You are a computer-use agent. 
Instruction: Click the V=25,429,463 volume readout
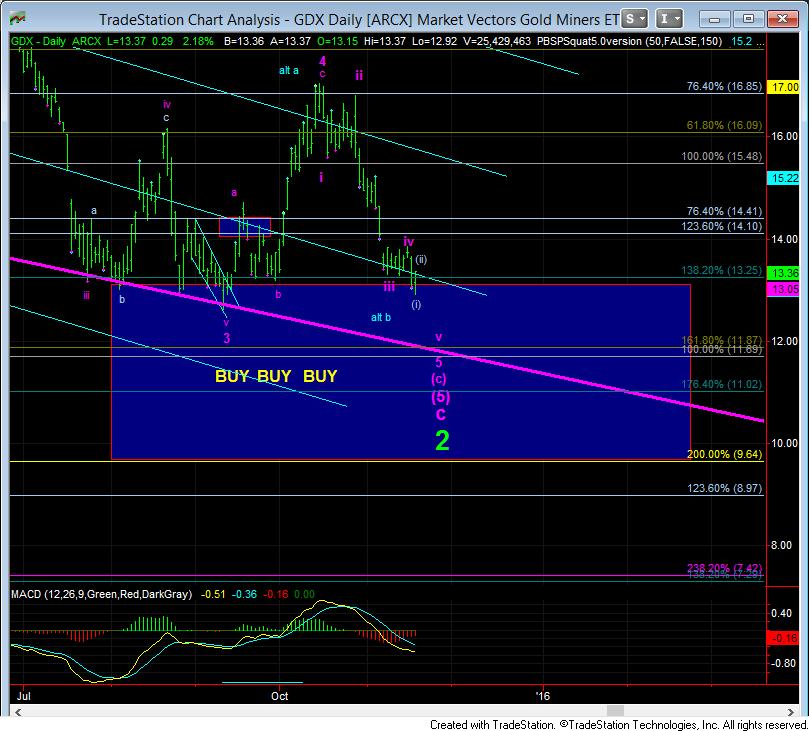[x=497, y=41]
